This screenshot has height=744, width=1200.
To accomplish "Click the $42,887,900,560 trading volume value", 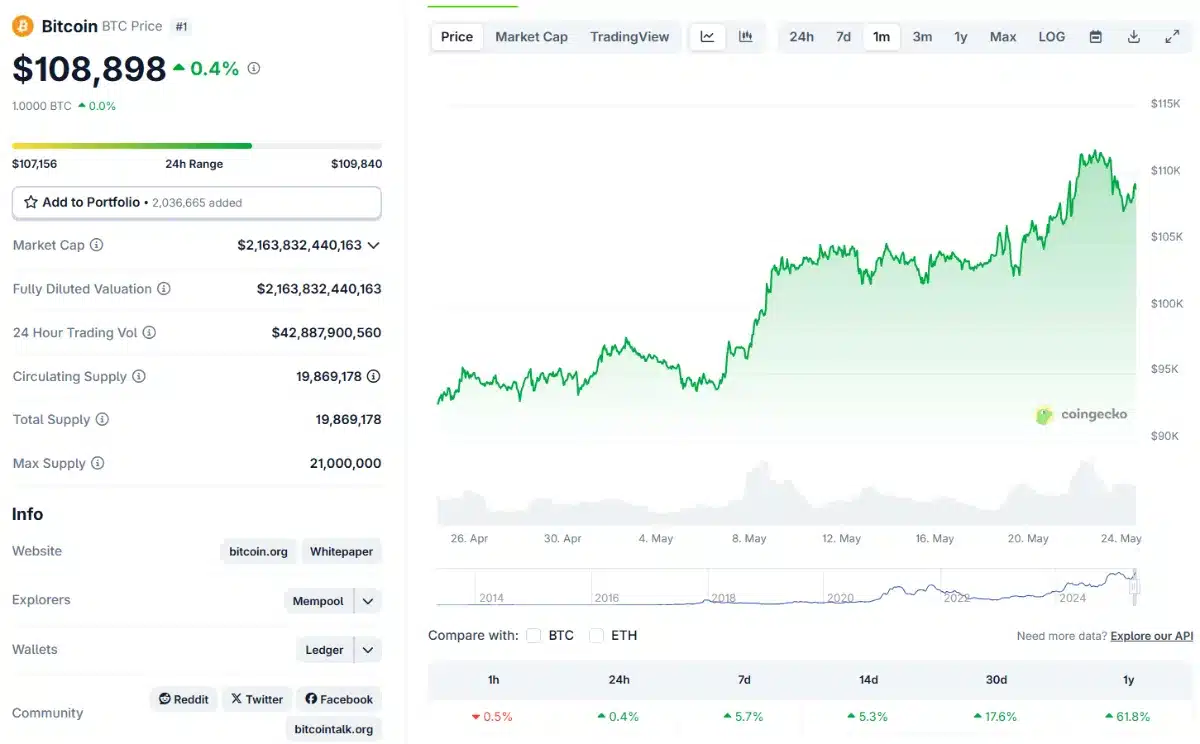I will 326,333.
